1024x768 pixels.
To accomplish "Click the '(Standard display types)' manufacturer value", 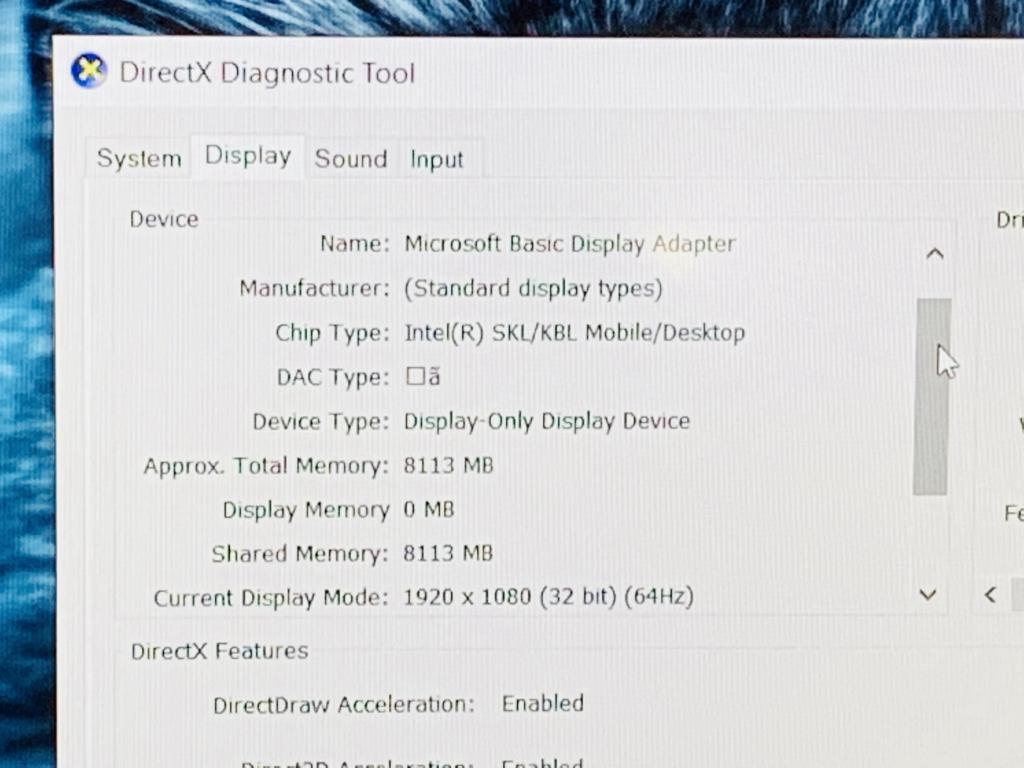I will pyautogui.click(x=533, y=288).
